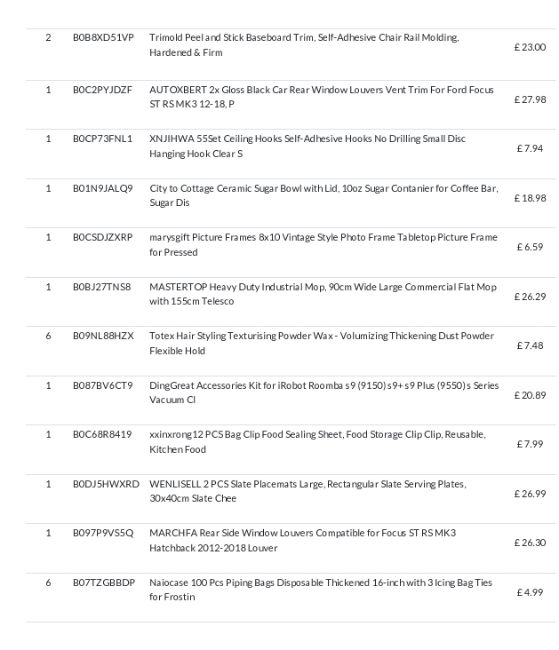Click ASIN B0C2PYJDZF
The height and width of the screenshot is (650, 559).
102,90
